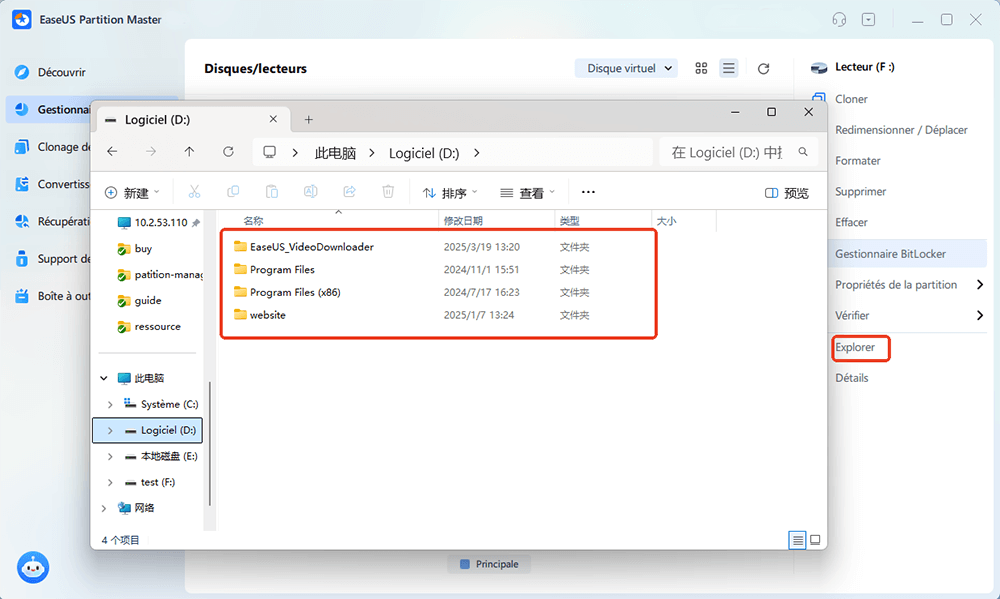
Task: Click the Rename icon in Explorer toolbar
Action: point(311,191)
